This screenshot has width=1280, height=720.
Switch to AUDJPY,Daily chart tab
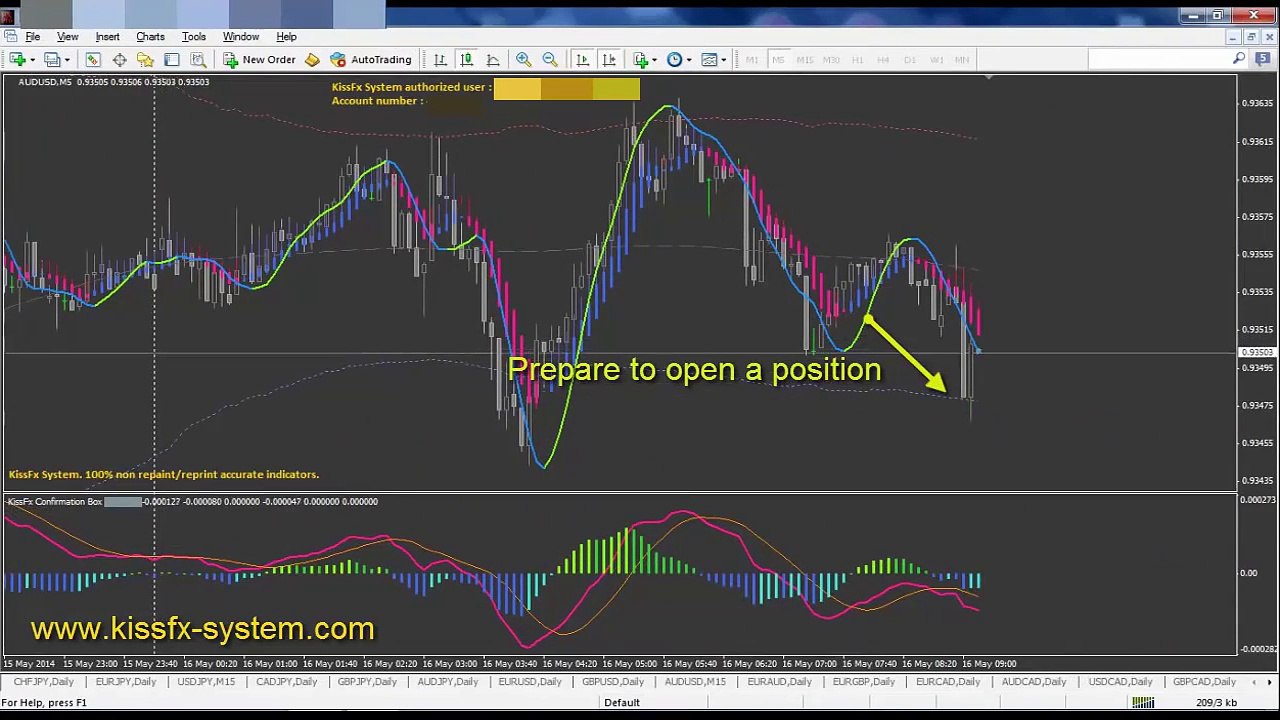click(x=448, y=682)
